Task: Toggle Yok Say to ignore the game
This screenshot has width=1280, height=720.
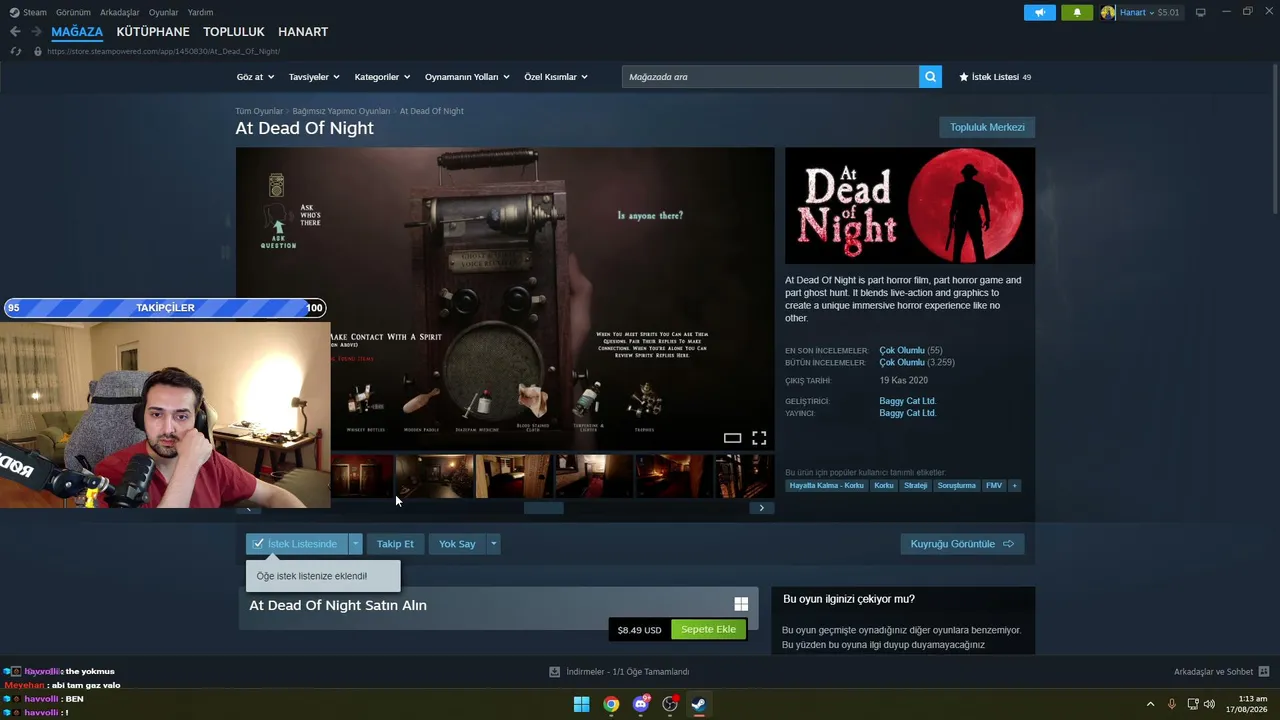Action: (457, 544)
